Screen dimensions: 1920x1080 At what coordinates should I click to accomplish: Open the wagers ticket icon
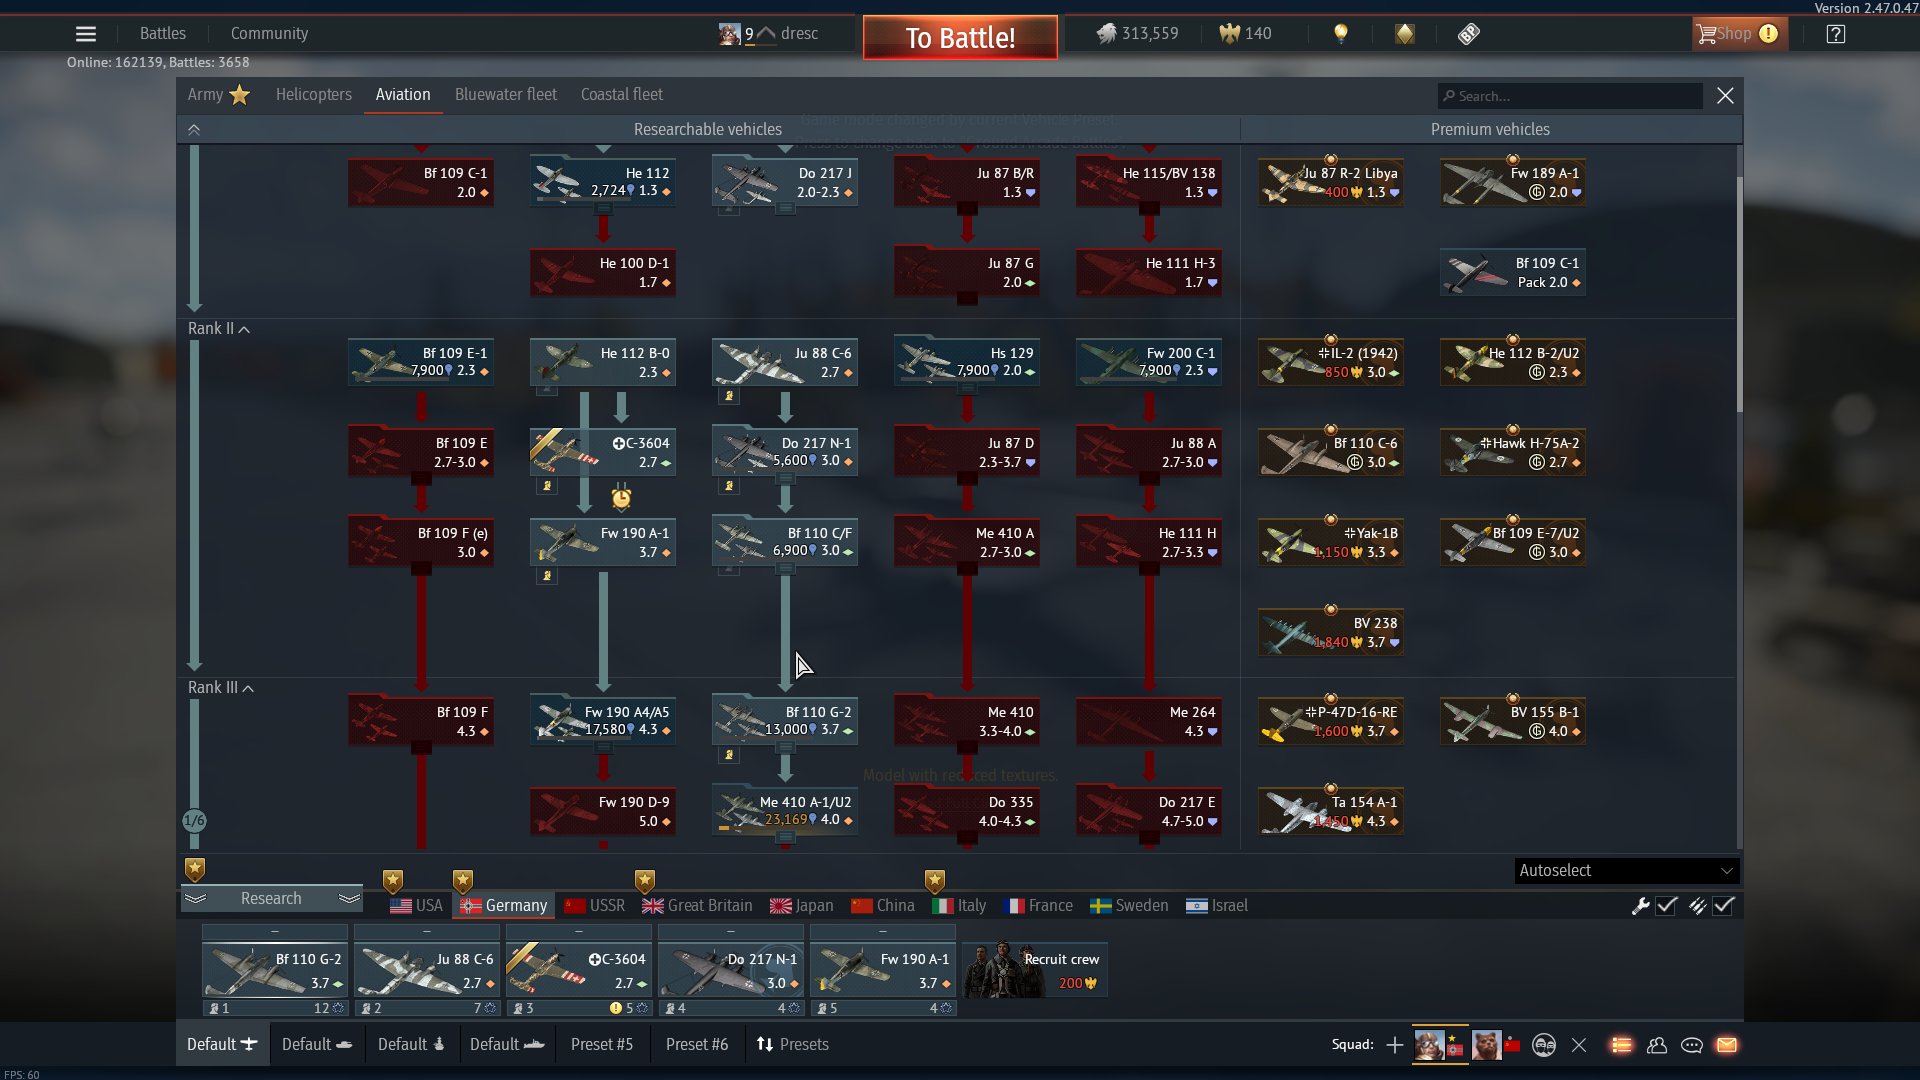pos(1468,34)
